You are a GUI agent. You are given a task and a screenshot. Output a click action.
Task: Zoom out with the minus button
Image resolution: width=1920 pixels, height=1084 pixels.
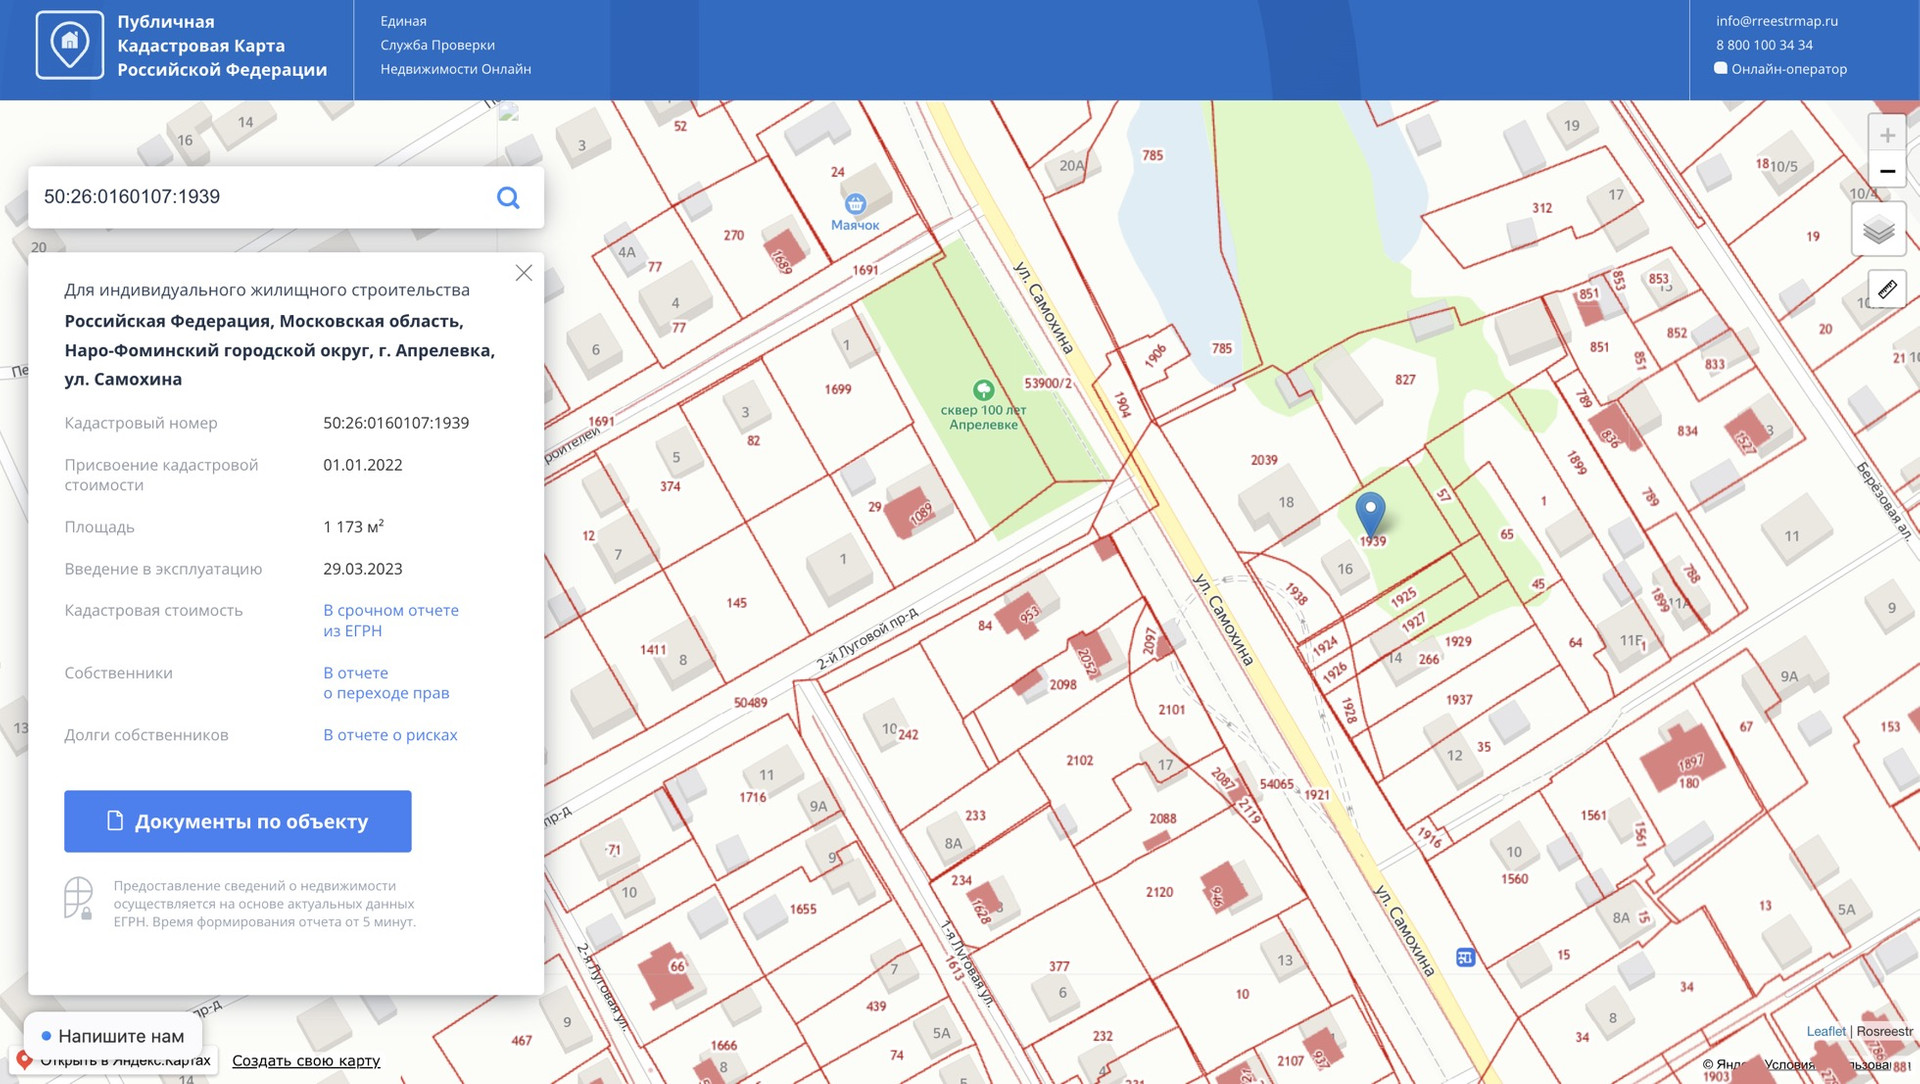point(1887,171)
